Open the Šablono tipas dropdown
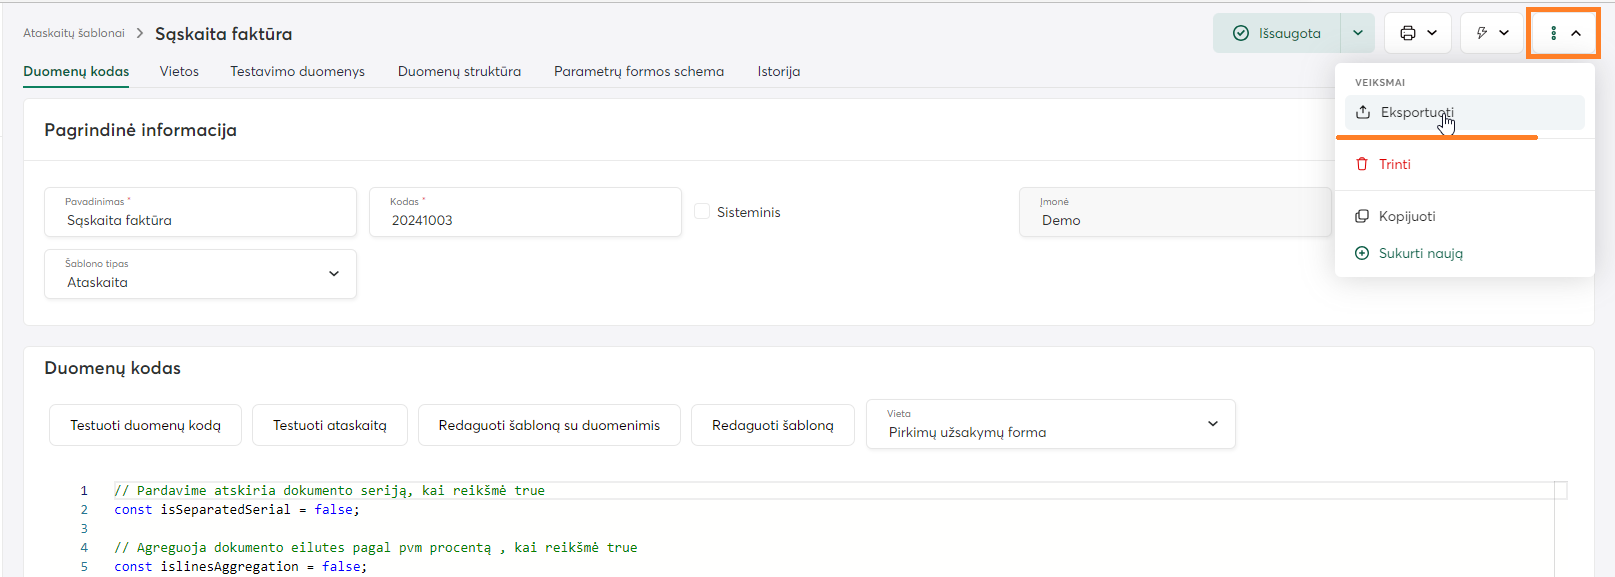1615x577 pixels. pos(200,274)
